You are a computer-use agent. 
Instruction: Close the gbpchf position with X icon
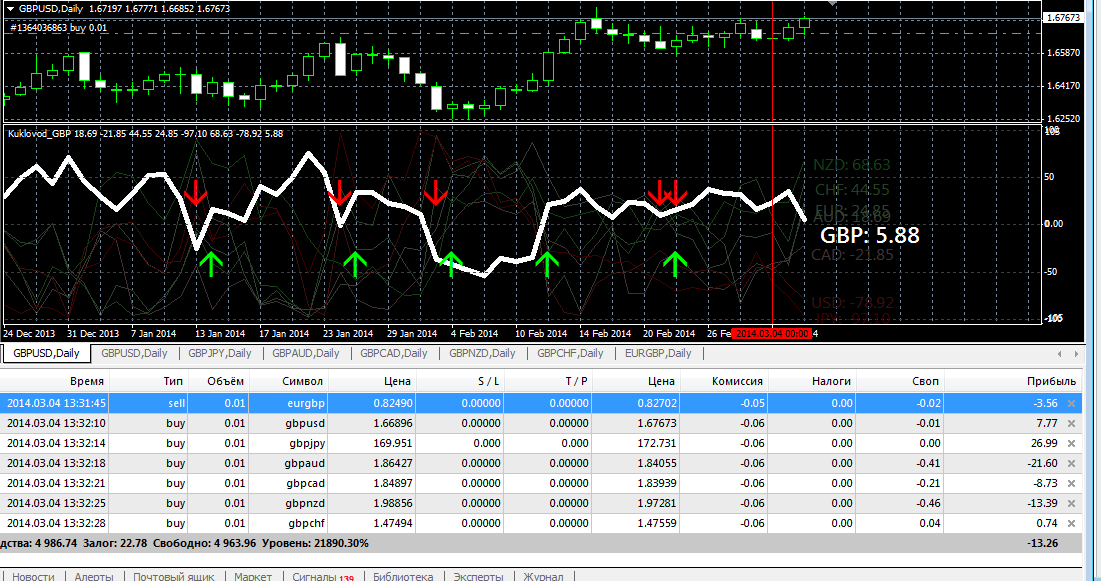(x=1072, y=523)
